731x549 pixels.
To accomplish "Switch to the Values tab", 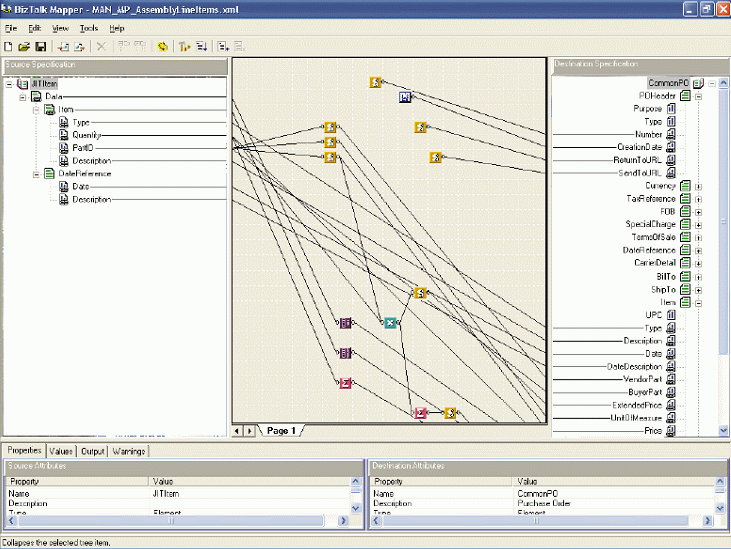I will click(x=61, y=451).
